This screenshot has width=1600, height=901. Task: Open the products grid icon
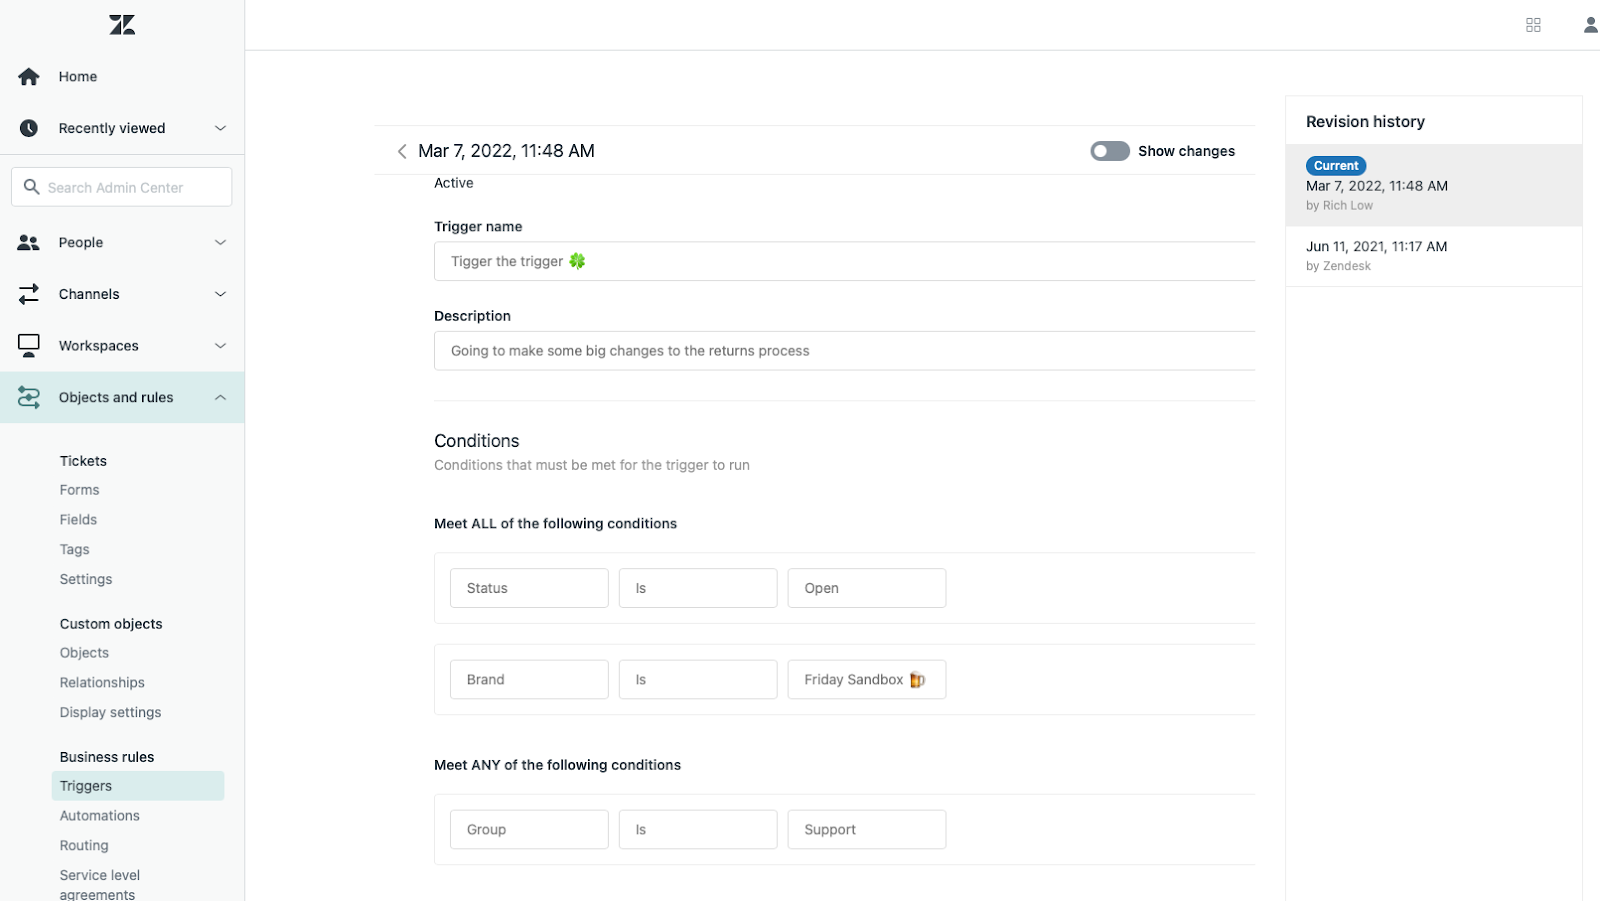click(x=1533, y=25)
